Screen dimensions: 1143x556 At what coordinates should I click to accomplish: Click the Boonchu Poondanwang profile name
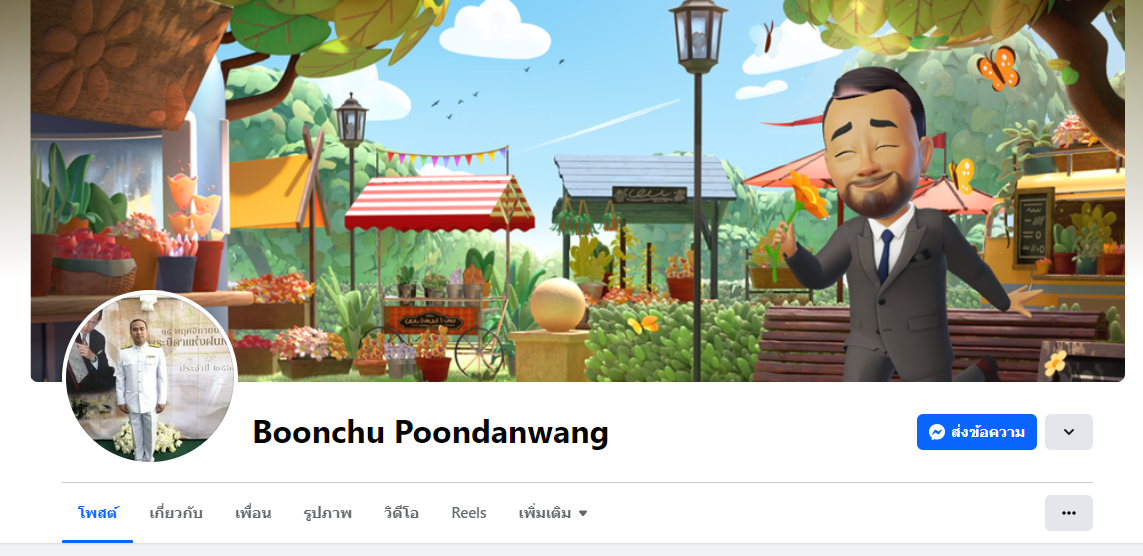430,432
